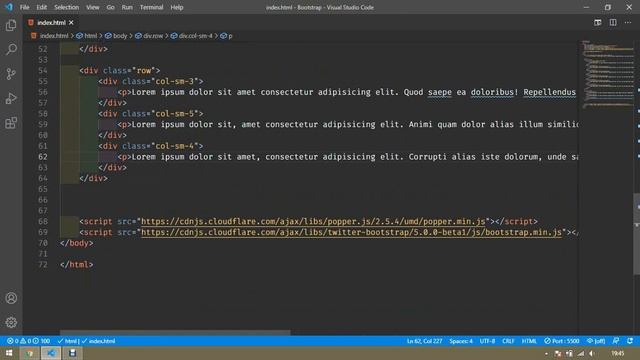Place cursor on the 'col-sm-3' class value
The width and height of the screenshot is (640, 360).
coord(174,81)
